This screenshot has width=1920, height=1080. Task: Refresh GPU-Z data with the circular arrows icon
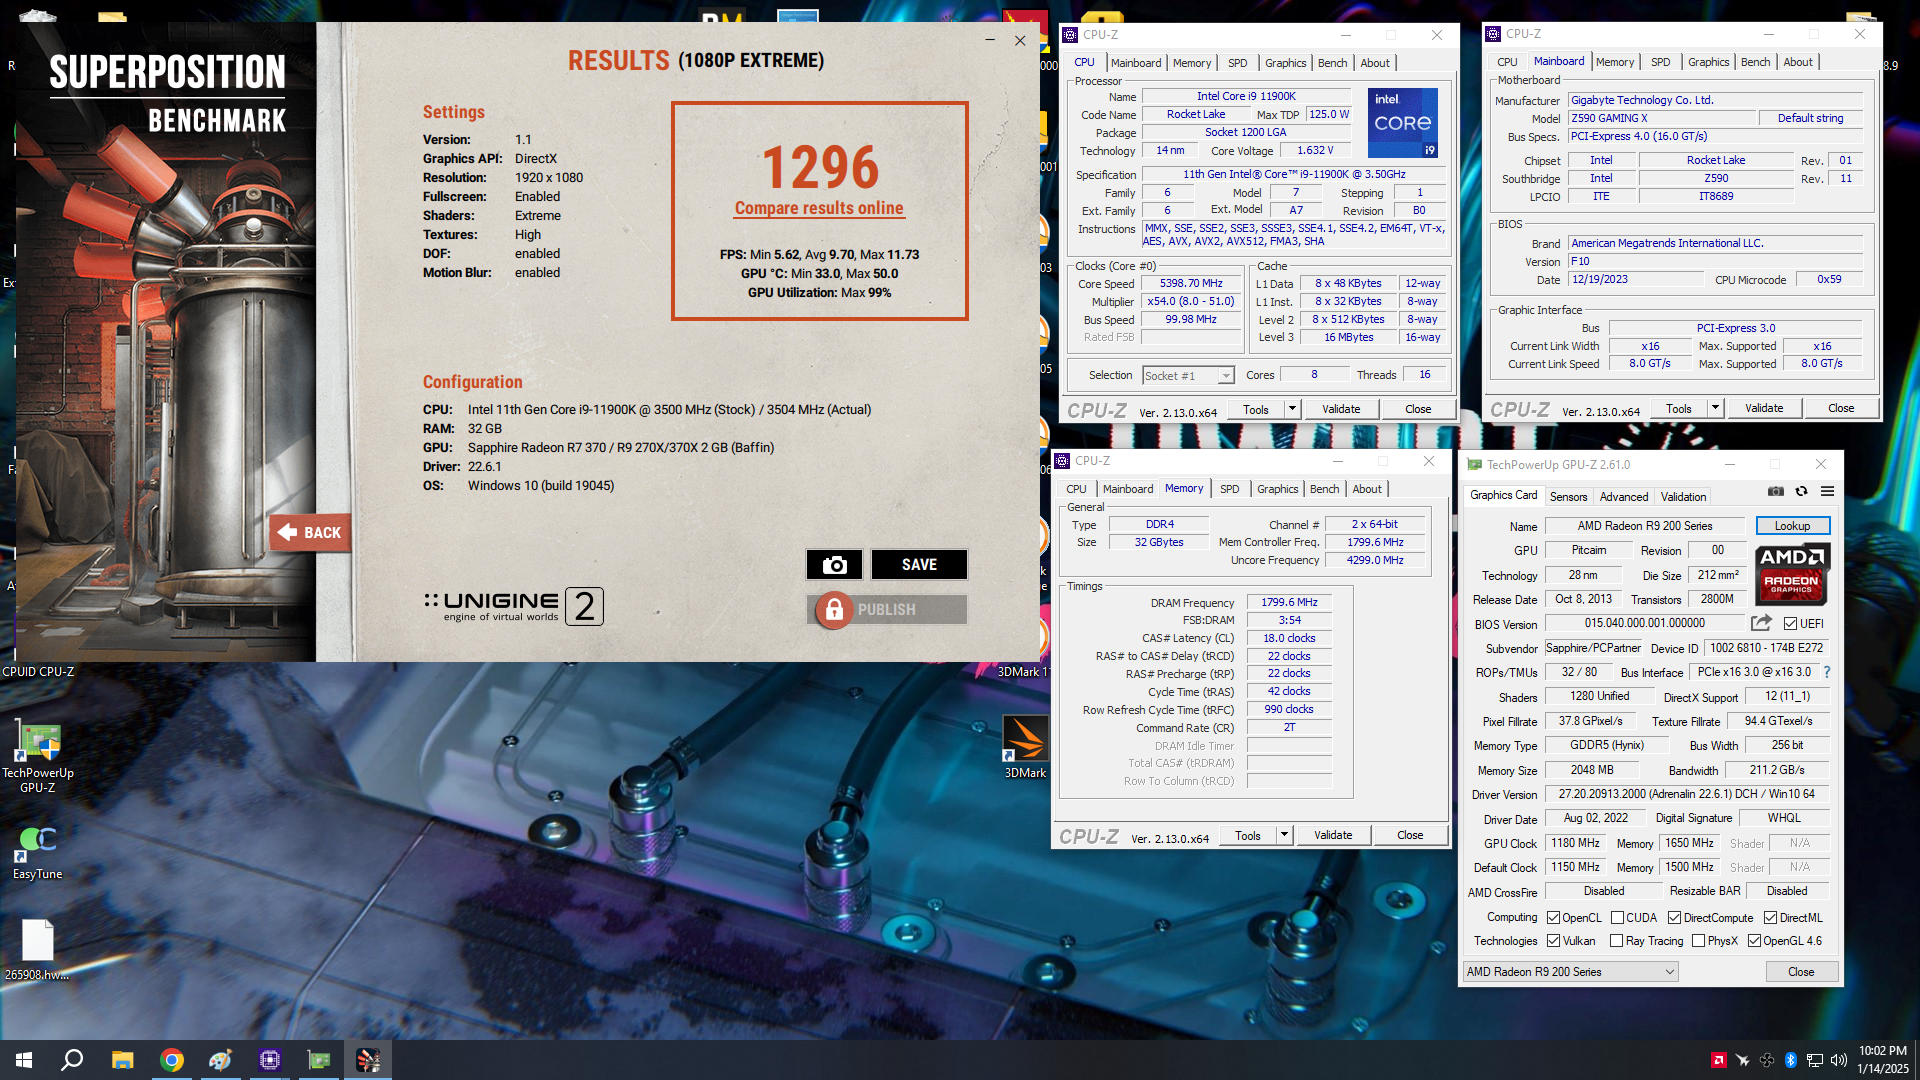1801,491
